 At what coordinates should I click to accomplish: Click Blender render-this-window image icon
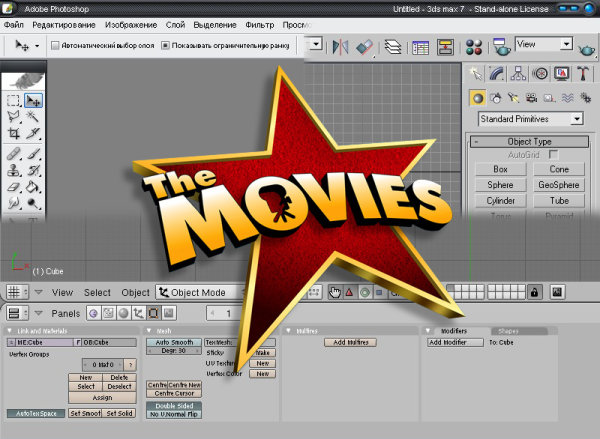557,292
